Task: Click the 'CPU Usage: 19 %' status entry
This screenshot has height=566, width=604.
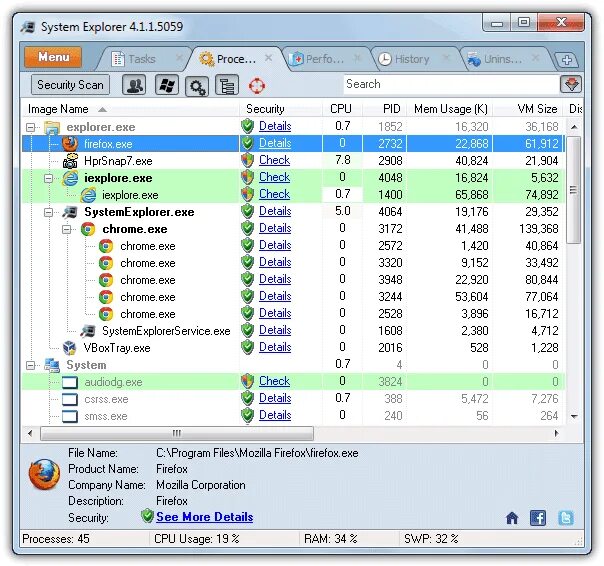Action: pyautogui.click(x=197, y=539)
